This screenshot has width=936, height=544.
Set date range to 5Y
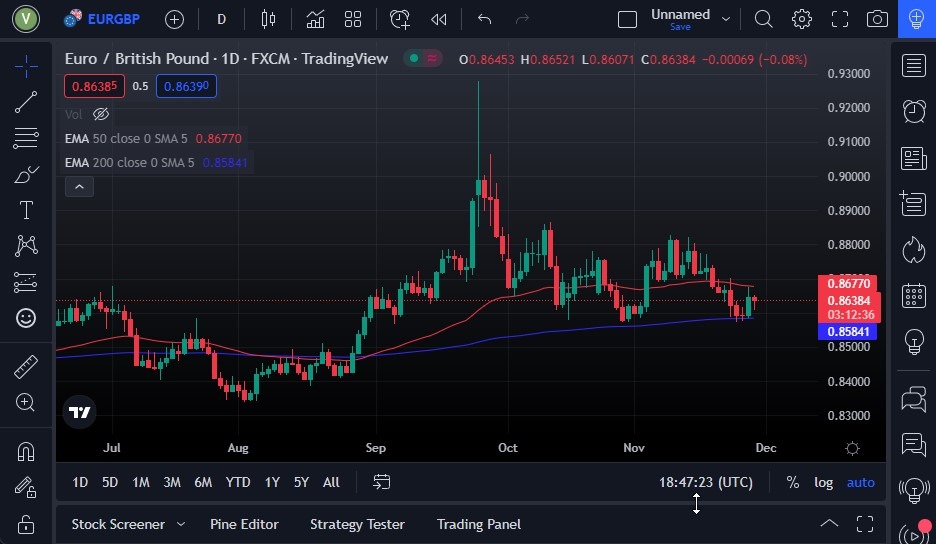click(x=301, y=482)
